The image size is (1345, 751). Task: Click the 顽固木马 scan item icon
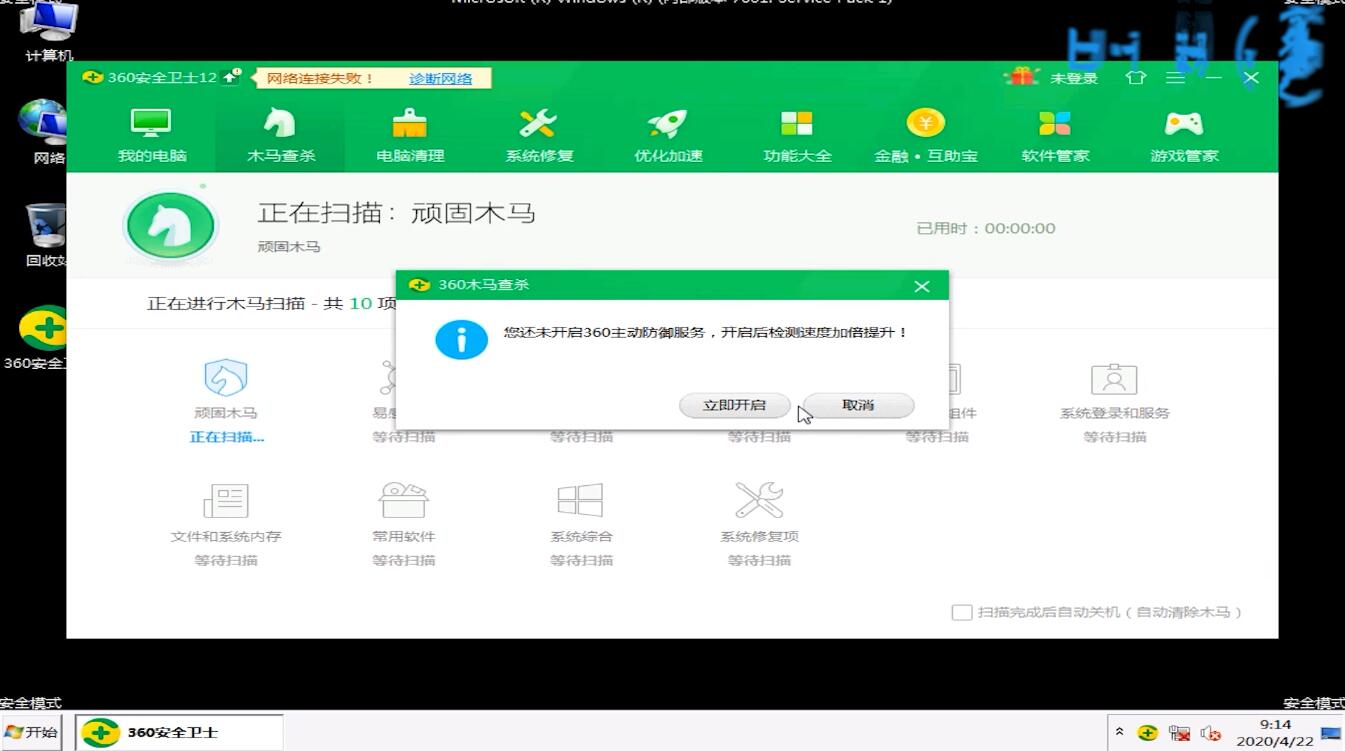226,378
